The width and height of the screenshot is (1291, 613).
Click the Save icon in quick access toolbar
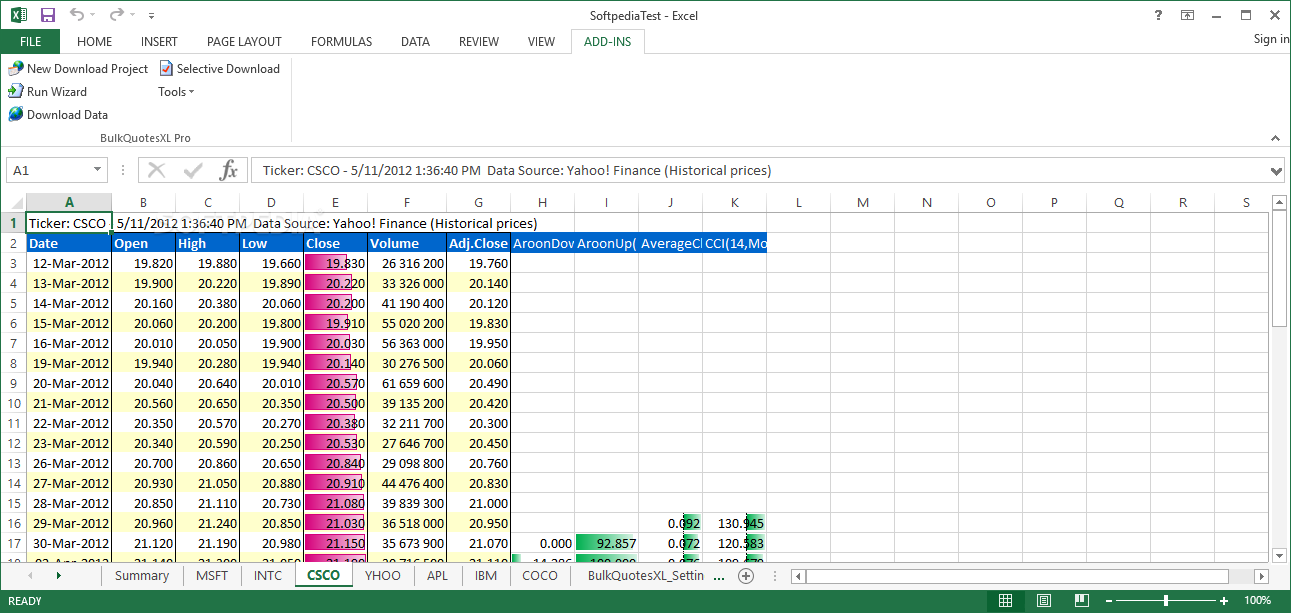(47, 15)
